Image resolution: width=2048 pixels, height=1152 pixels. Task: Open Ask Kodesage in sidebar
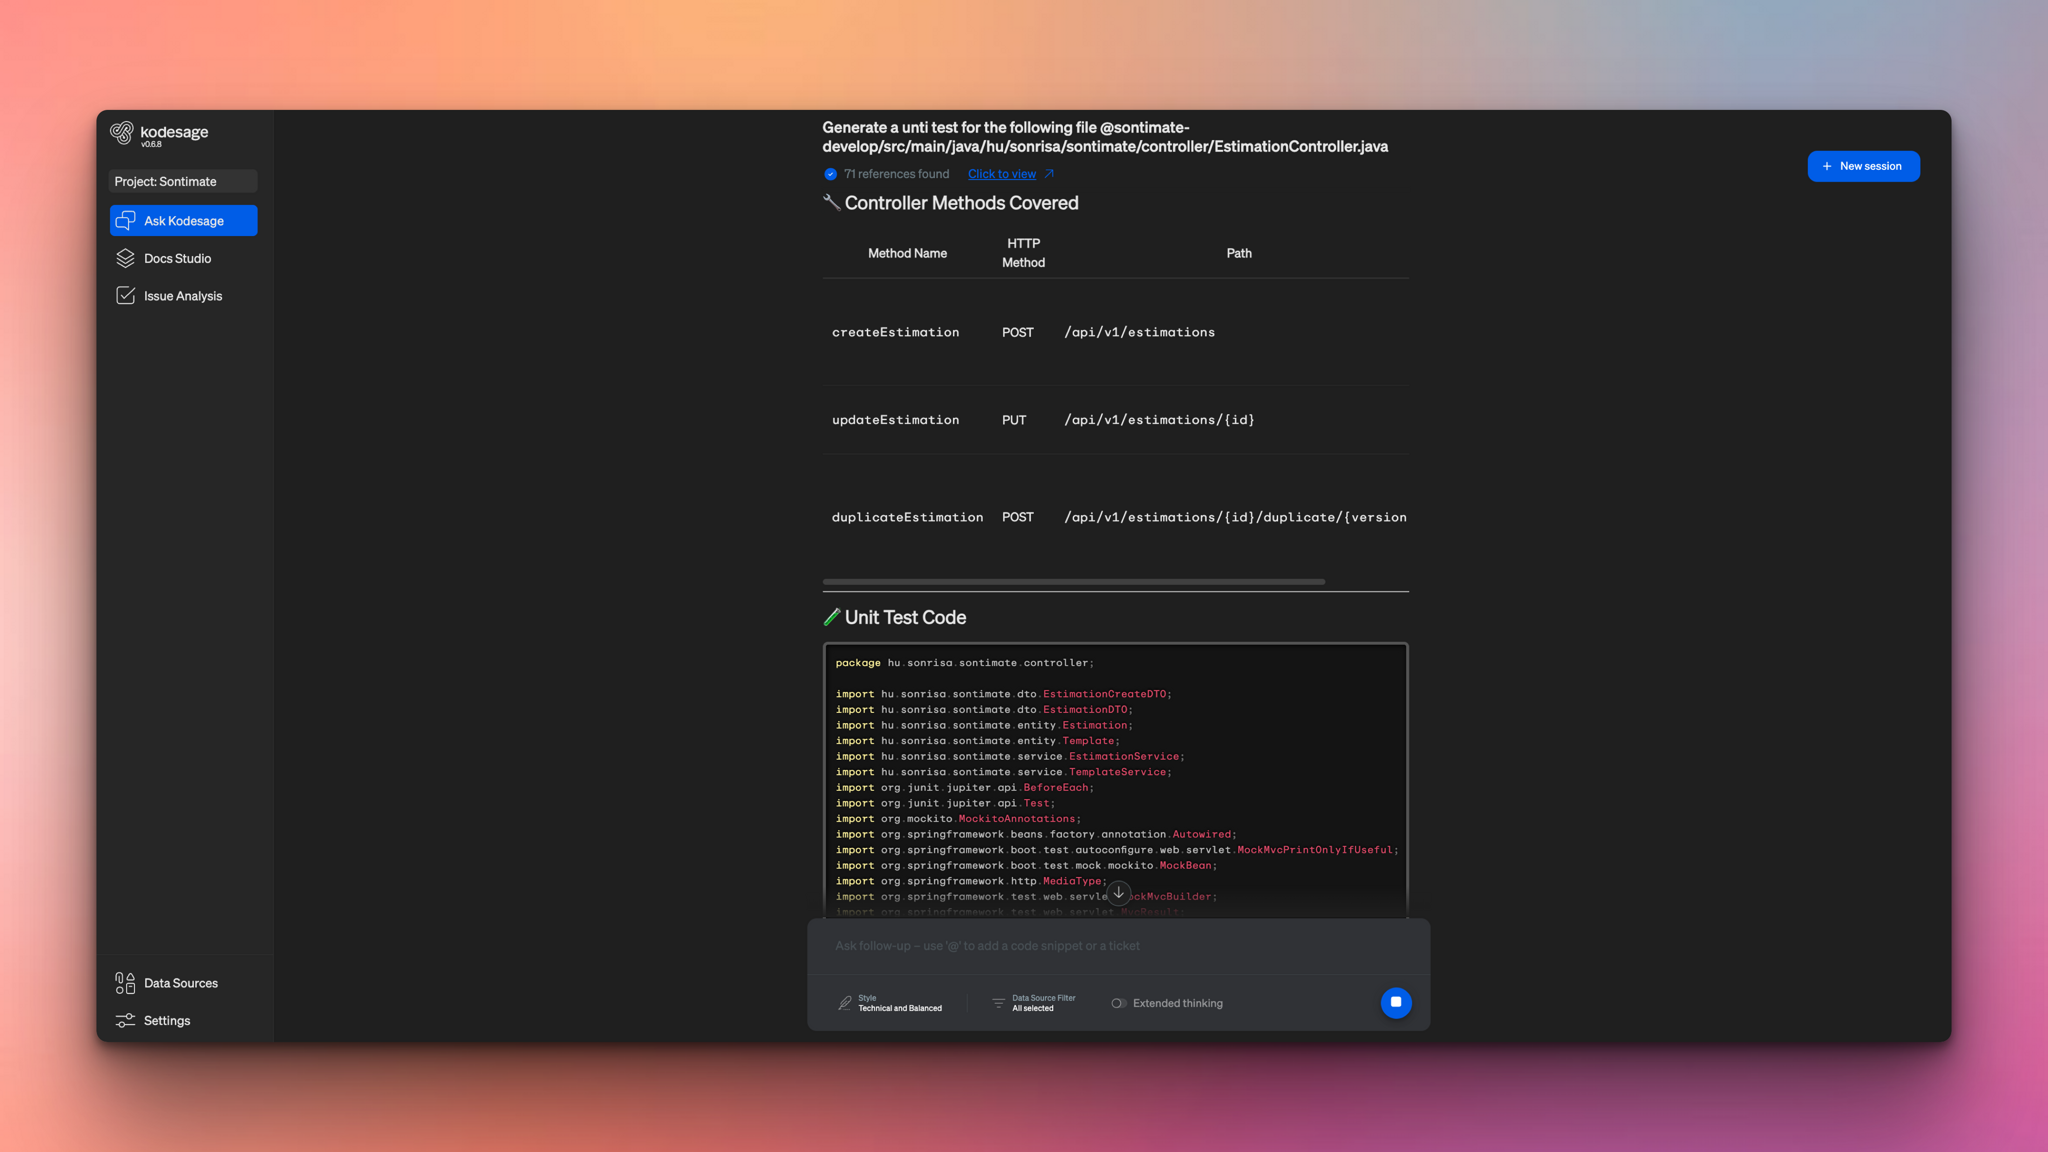(x=183, y=221)
